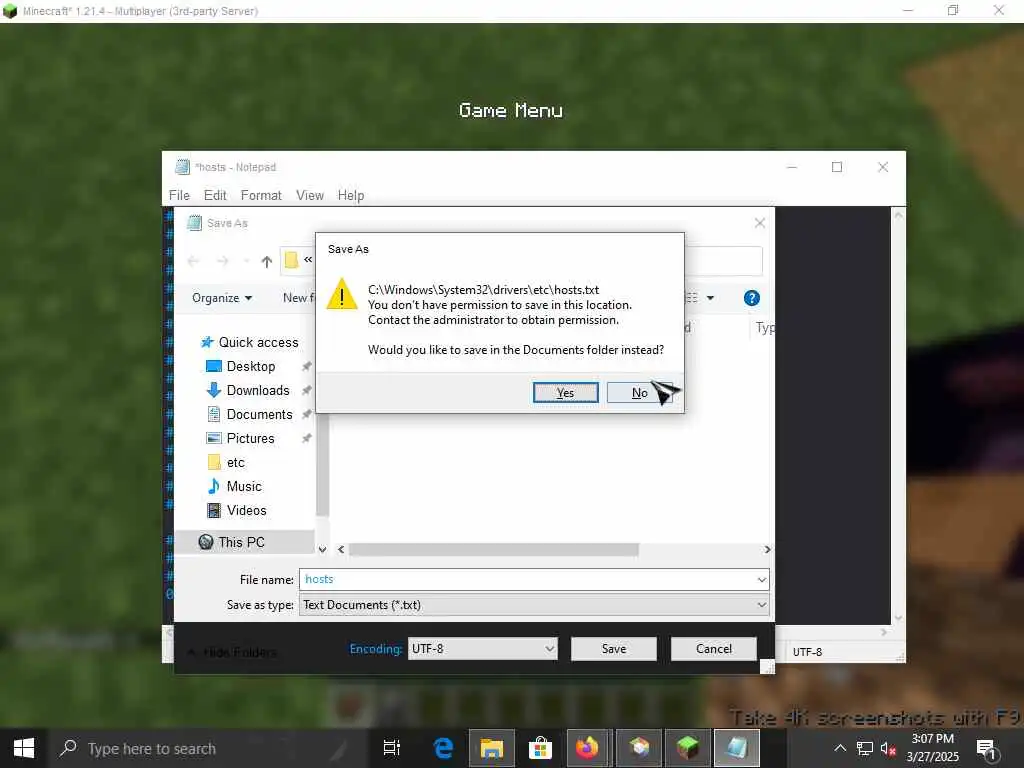Viewport: 1024px width, 768px height.
Task: Close the Save As file dialog
Action: [760, 223]
